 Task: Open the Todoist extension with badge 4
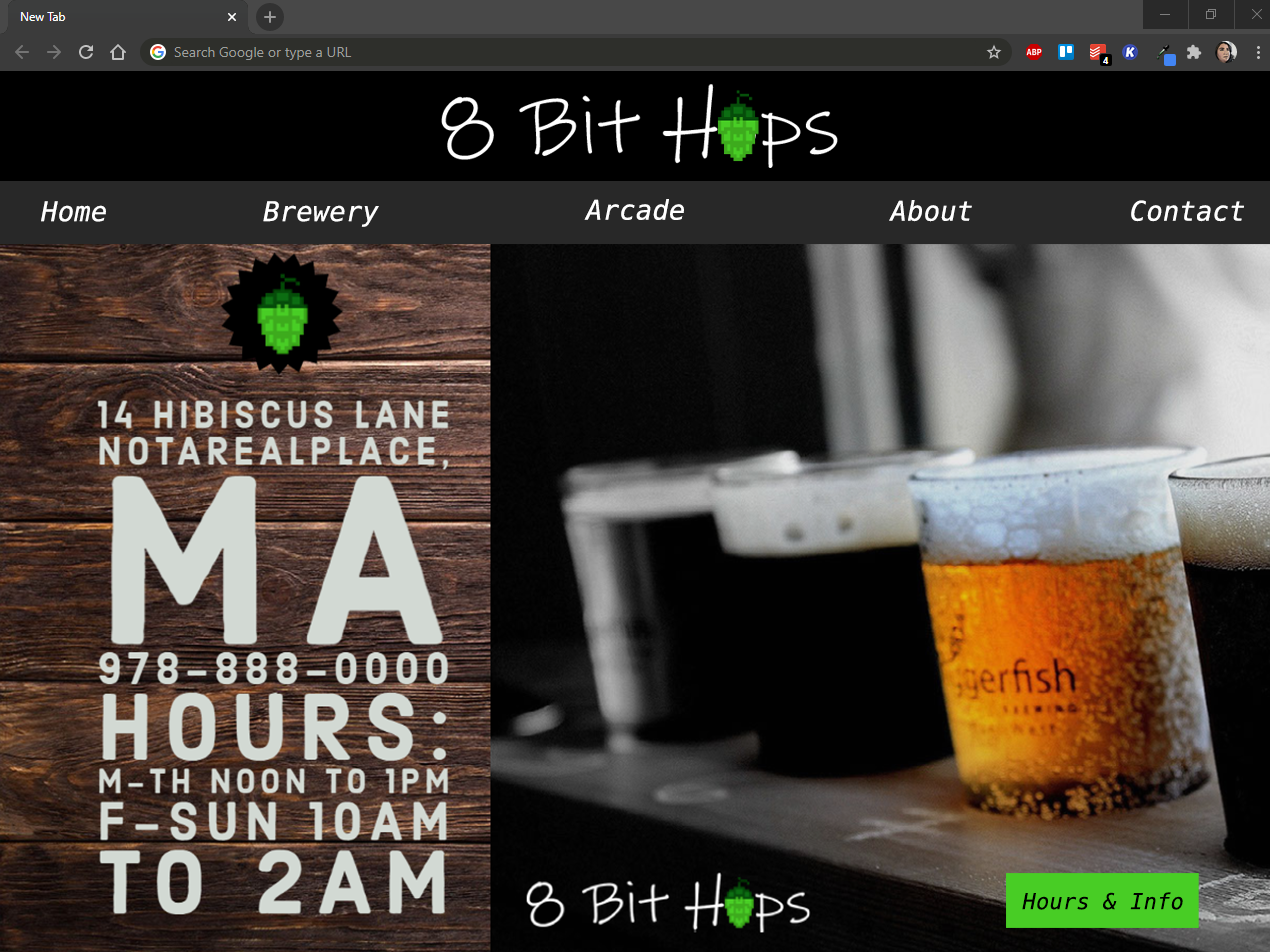point(1098,52)
